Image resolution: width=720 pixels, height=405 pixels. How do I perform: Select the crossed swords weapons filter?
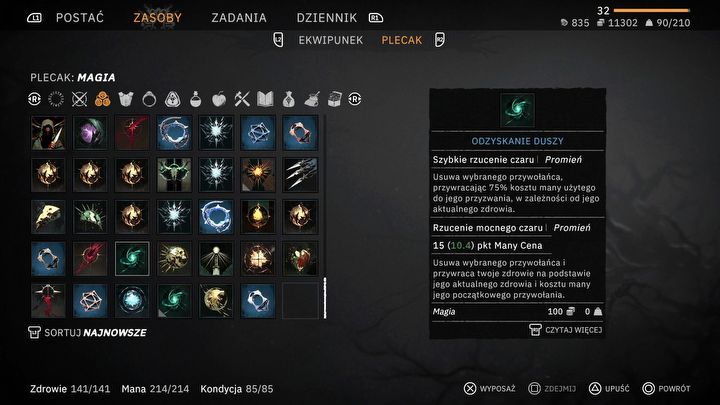(79, 99)
